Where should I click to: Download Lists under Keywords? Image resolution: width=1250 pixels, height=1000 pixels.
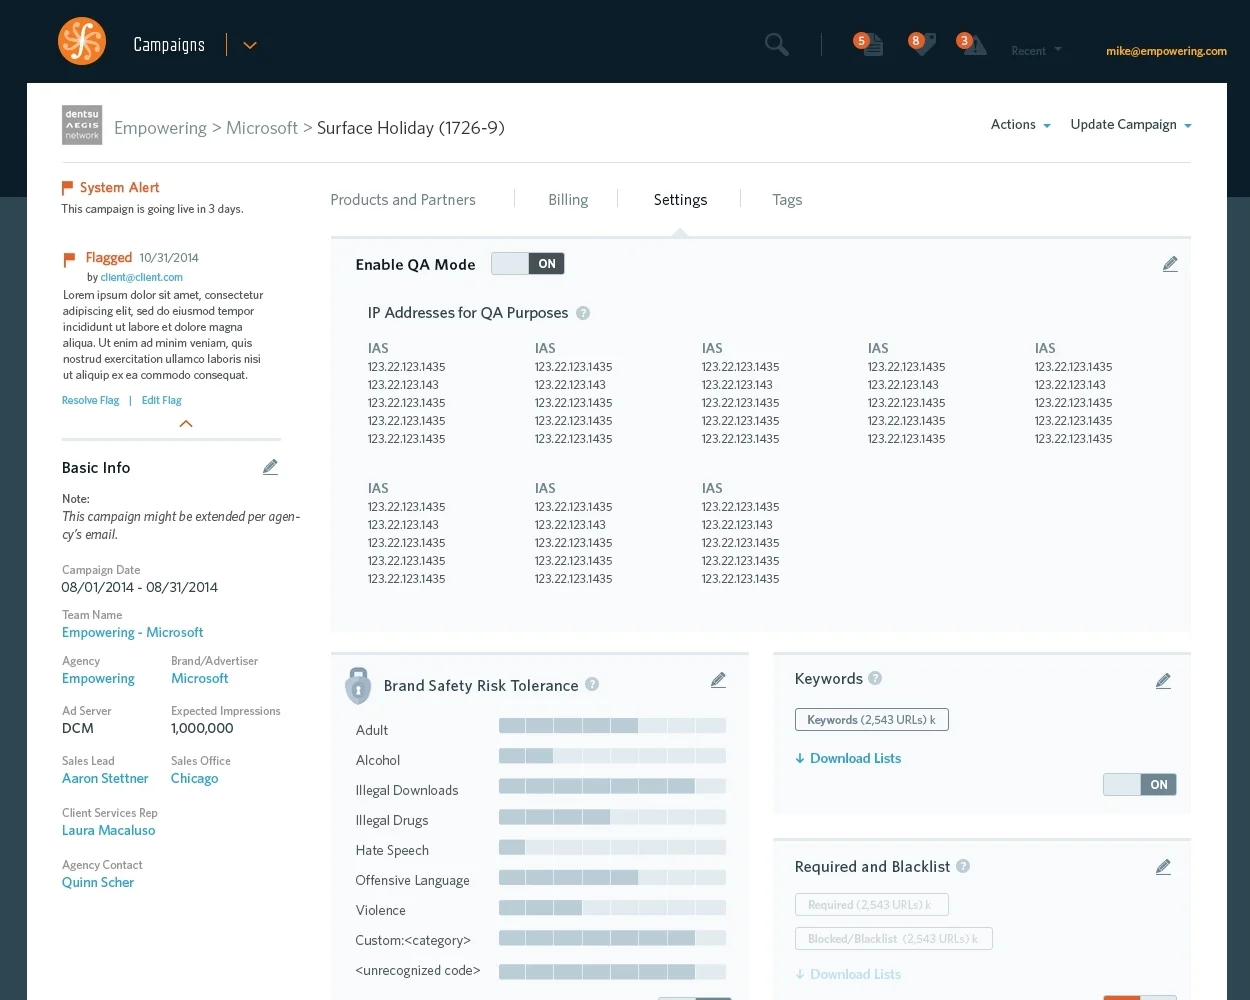pos(848,759)
